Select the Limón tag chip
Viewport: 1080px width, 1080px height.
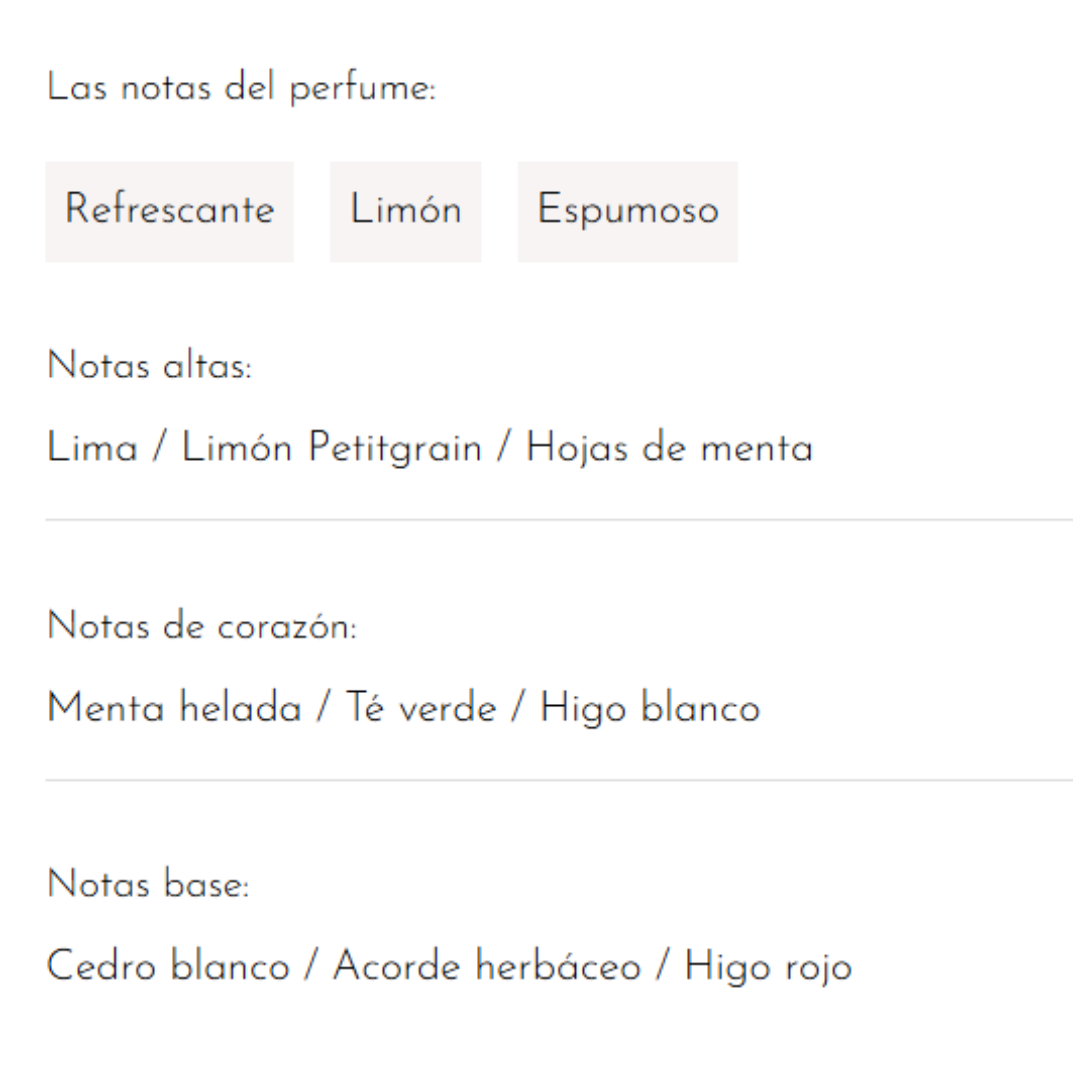(405, 211)
